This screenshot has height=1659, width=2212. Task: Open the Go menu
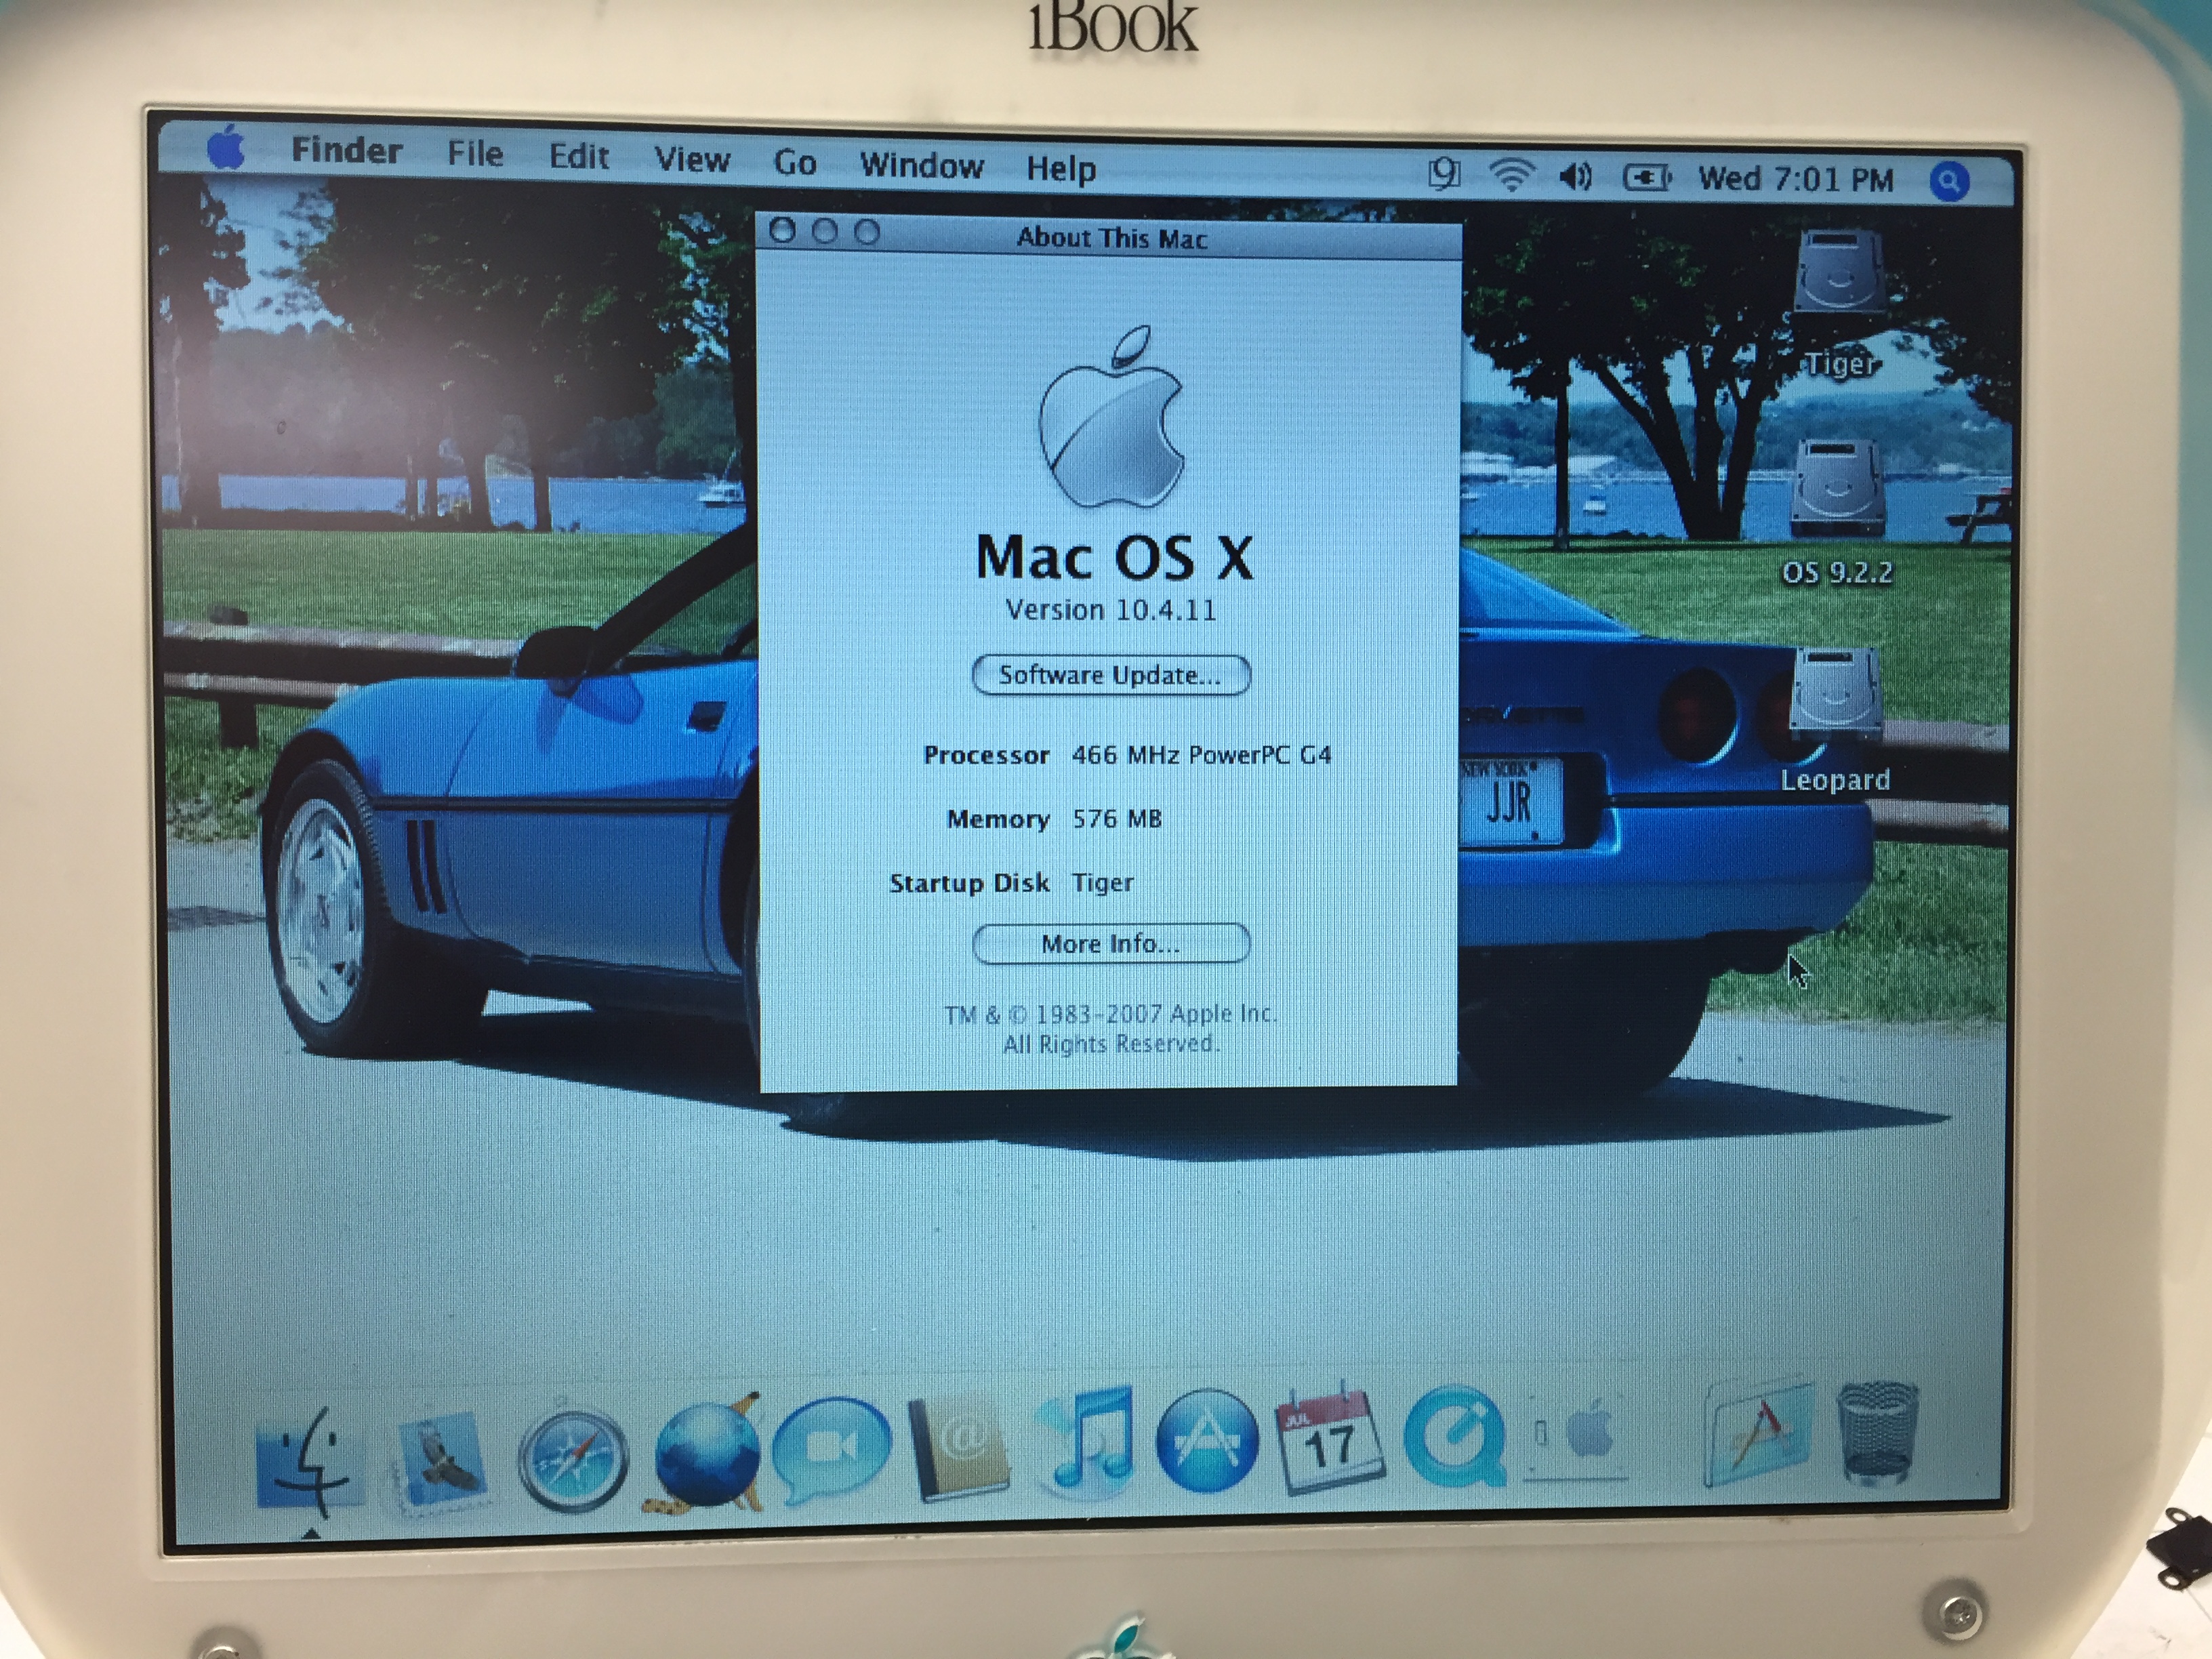coord(794,163)
